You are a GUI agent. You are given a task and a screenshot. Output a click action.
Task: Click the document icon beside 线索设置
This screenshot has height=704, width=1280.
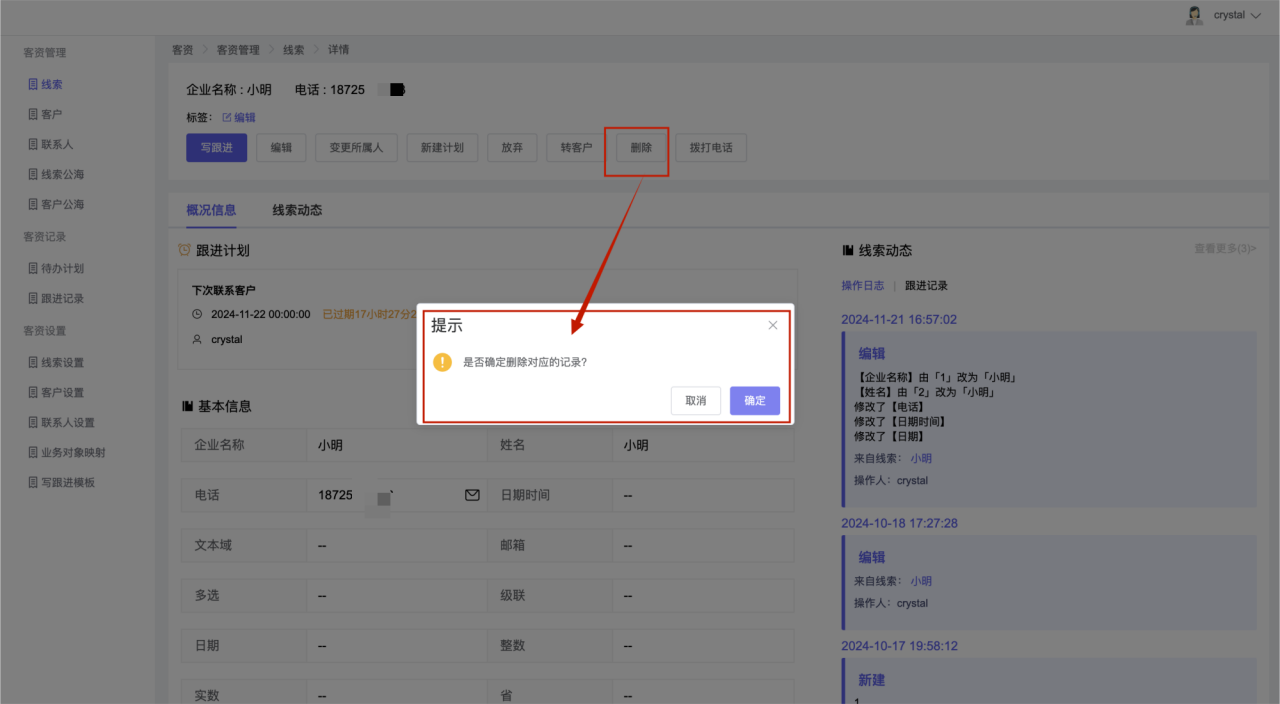coord(33,363)
